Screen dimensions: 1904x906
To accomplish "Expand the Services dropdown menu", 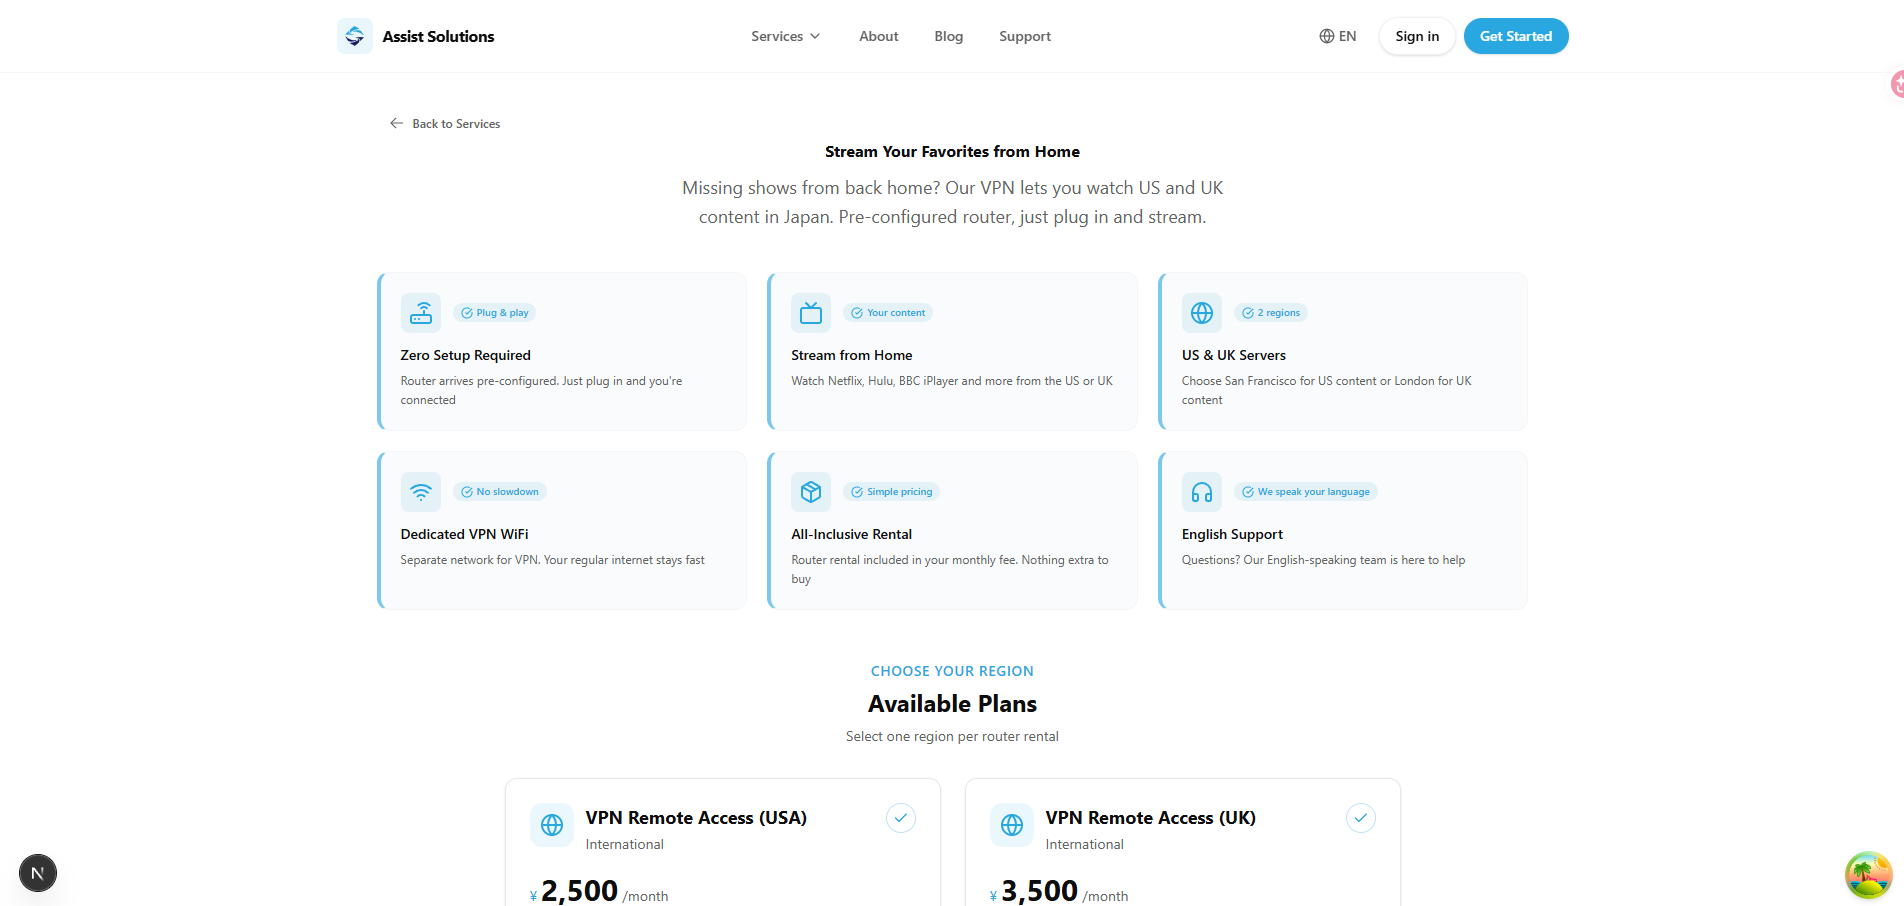I will coord(785,36).
